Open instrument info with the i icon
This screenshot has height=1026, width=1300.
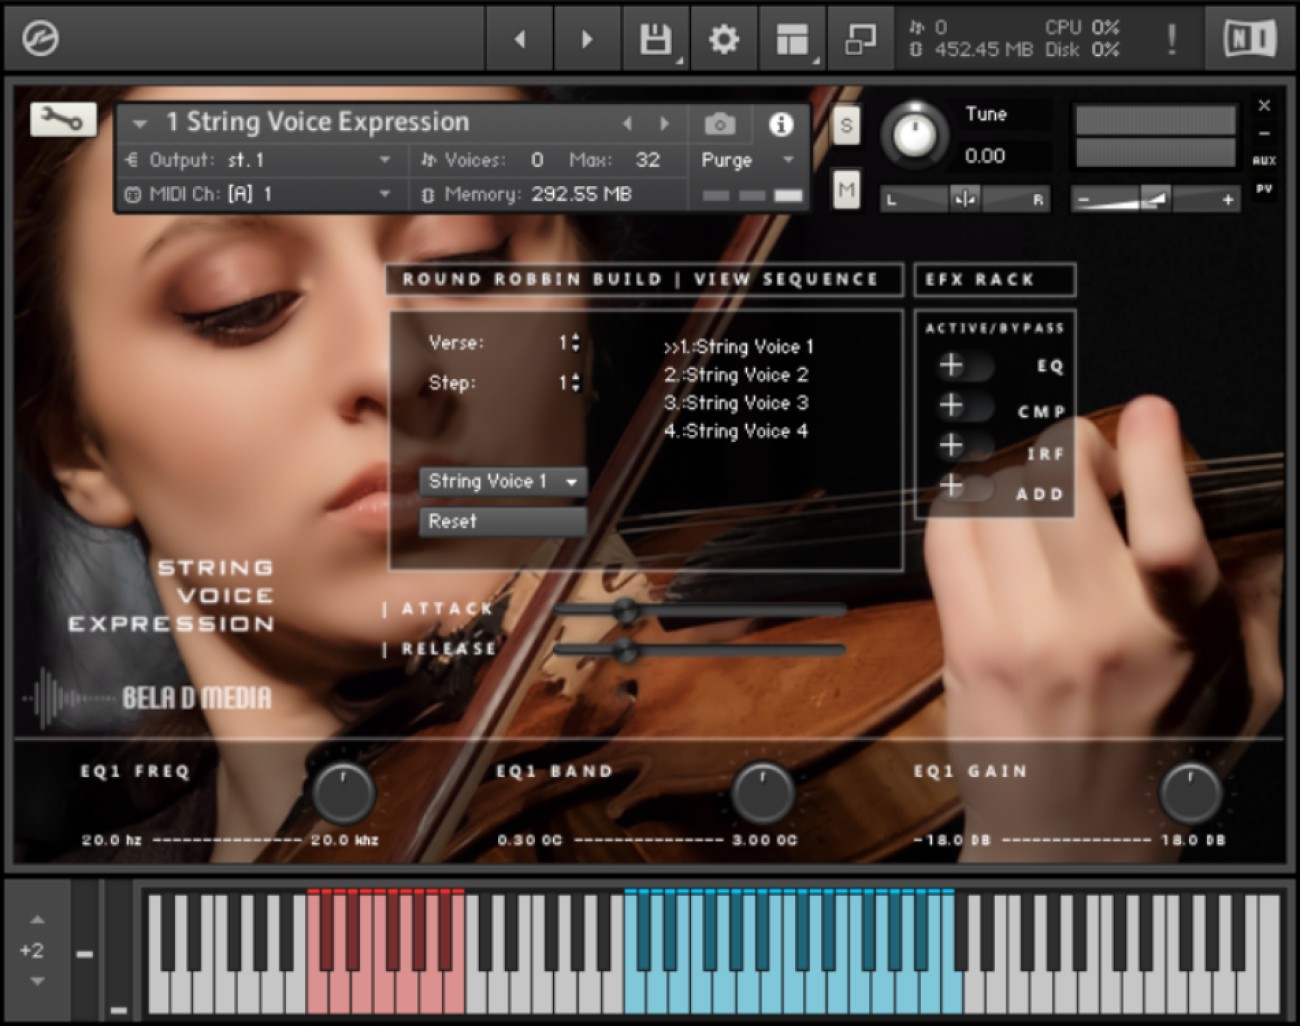coord(781,124)
